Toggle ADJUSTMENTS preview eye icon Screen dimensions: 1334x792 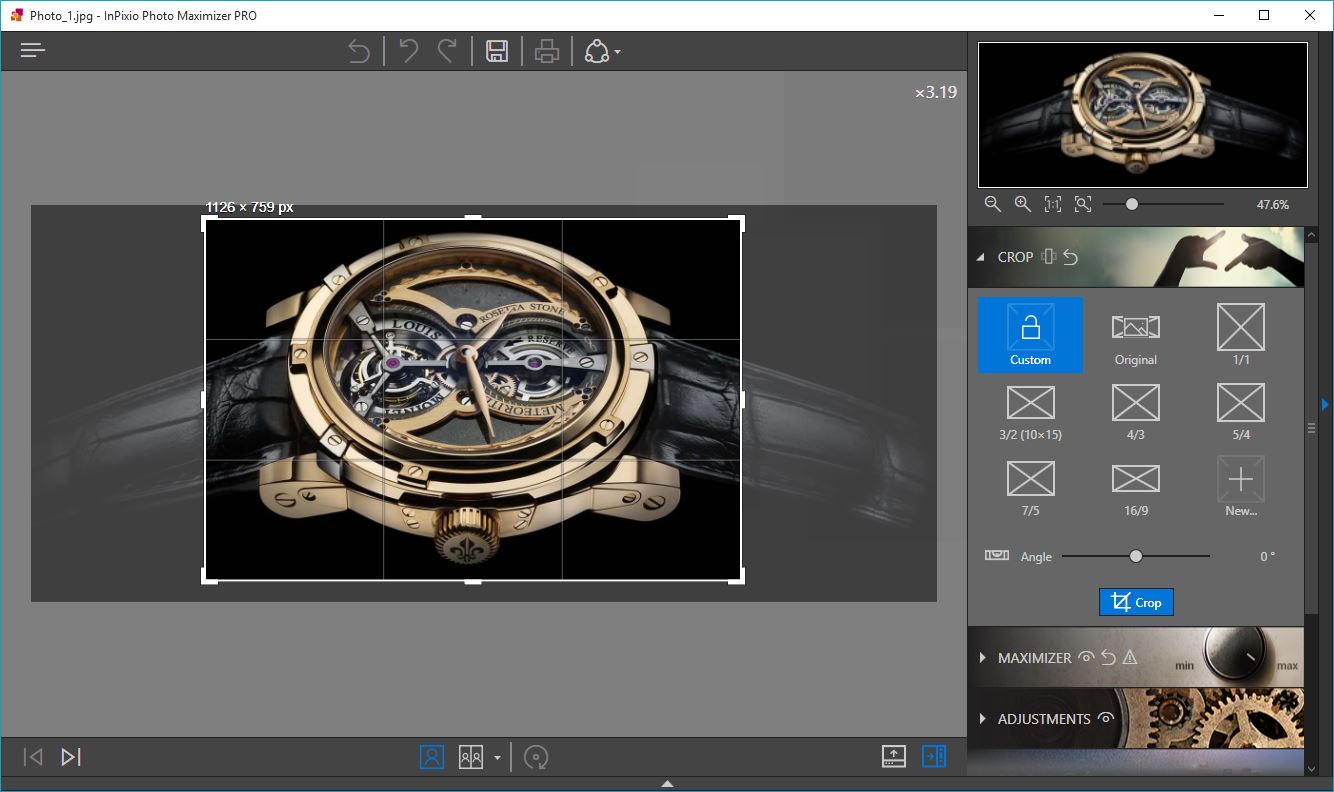tap(1106, 719)
